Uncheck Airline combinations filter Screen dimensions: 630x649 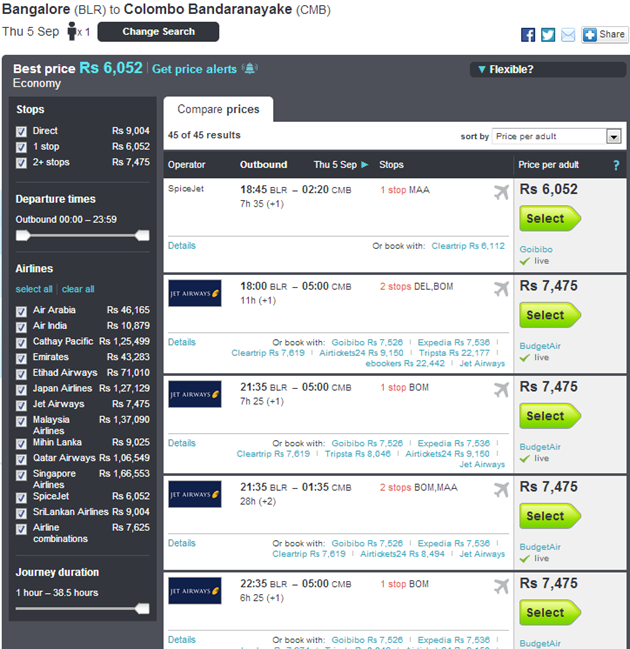coord(21,529)
